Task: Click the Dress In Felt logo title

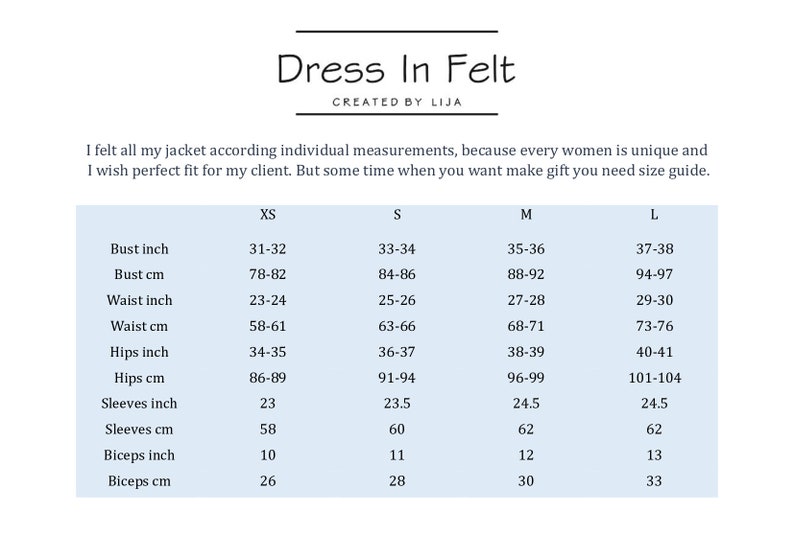Action: [396, 68]
